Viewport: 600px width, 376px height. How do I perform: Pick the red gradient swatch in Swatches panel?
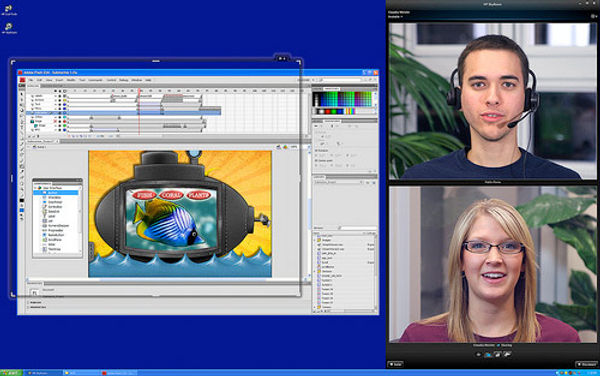328,111
